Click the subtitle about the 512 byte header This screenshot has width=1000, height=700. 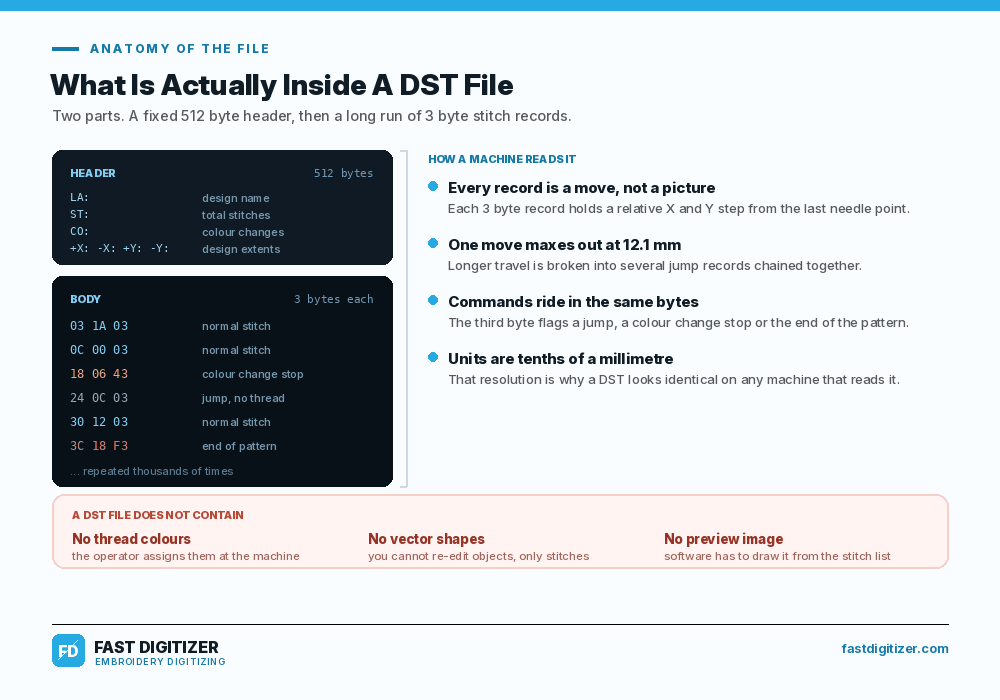pyautogui.click(x=312, y=116)
